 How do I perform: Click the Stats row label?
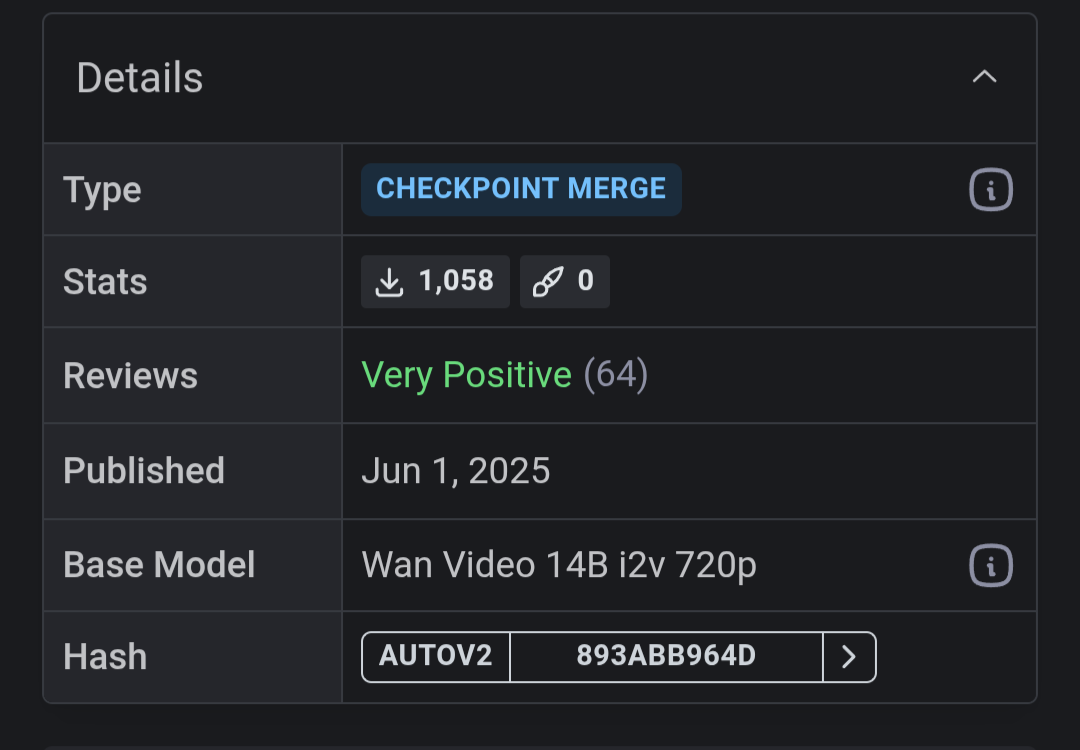pyautogui.click(x=105, y=282)
